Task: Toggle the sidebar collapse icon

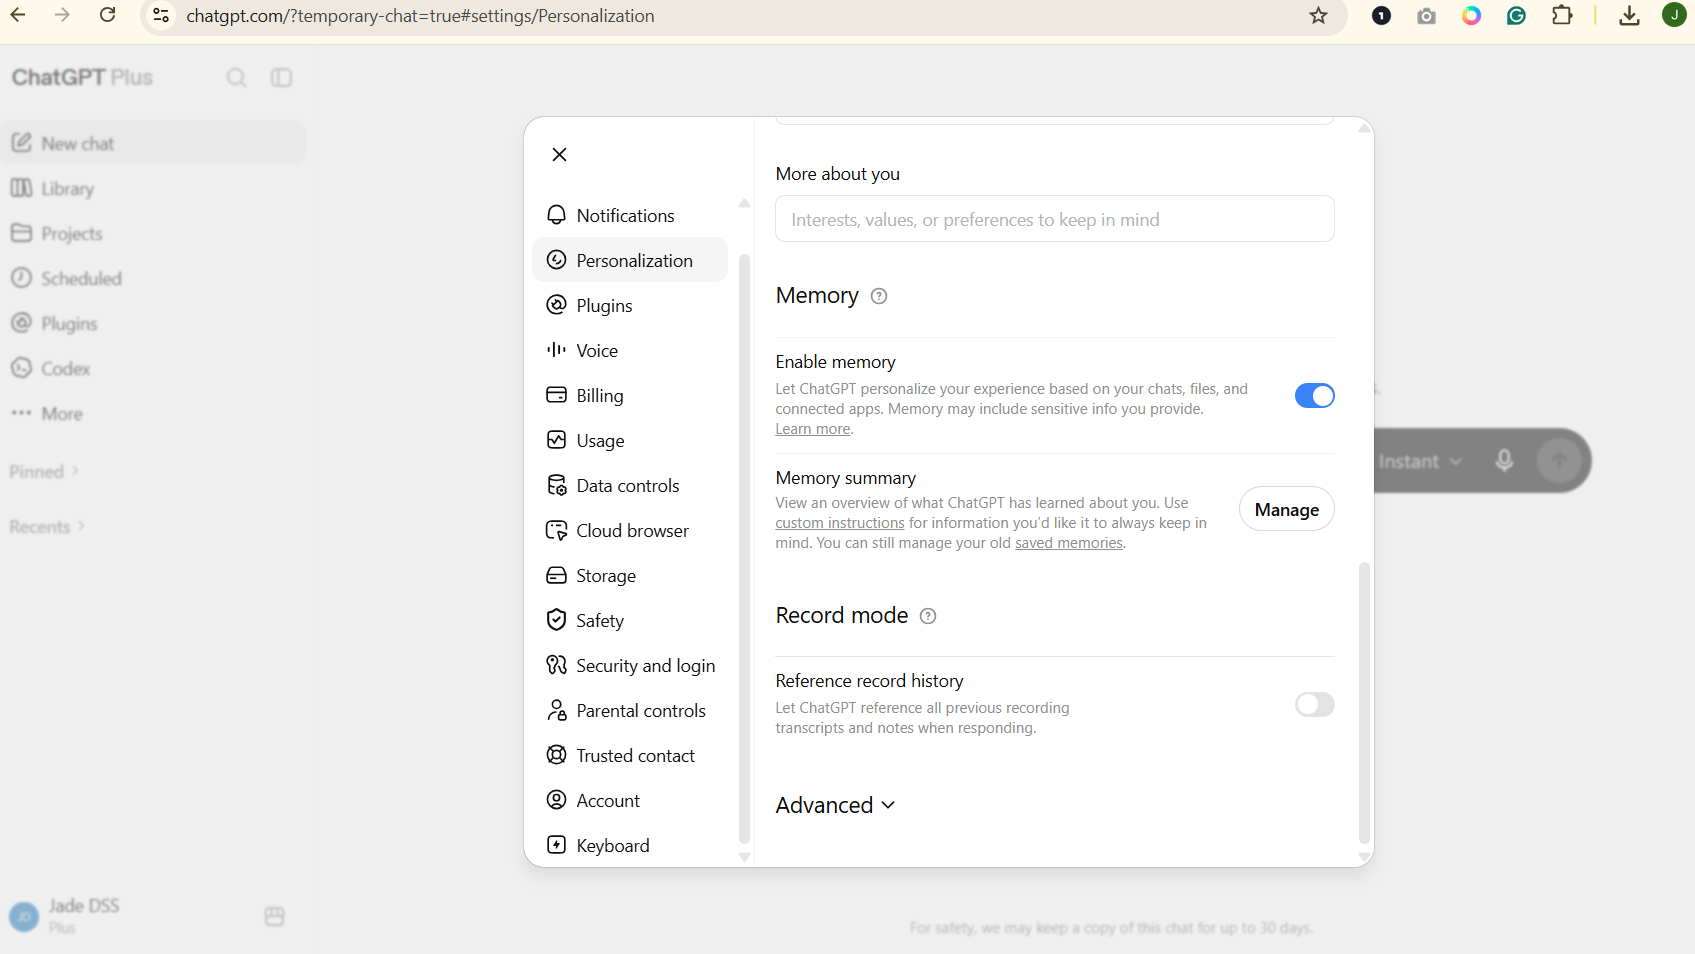Action: click(282, 78)
